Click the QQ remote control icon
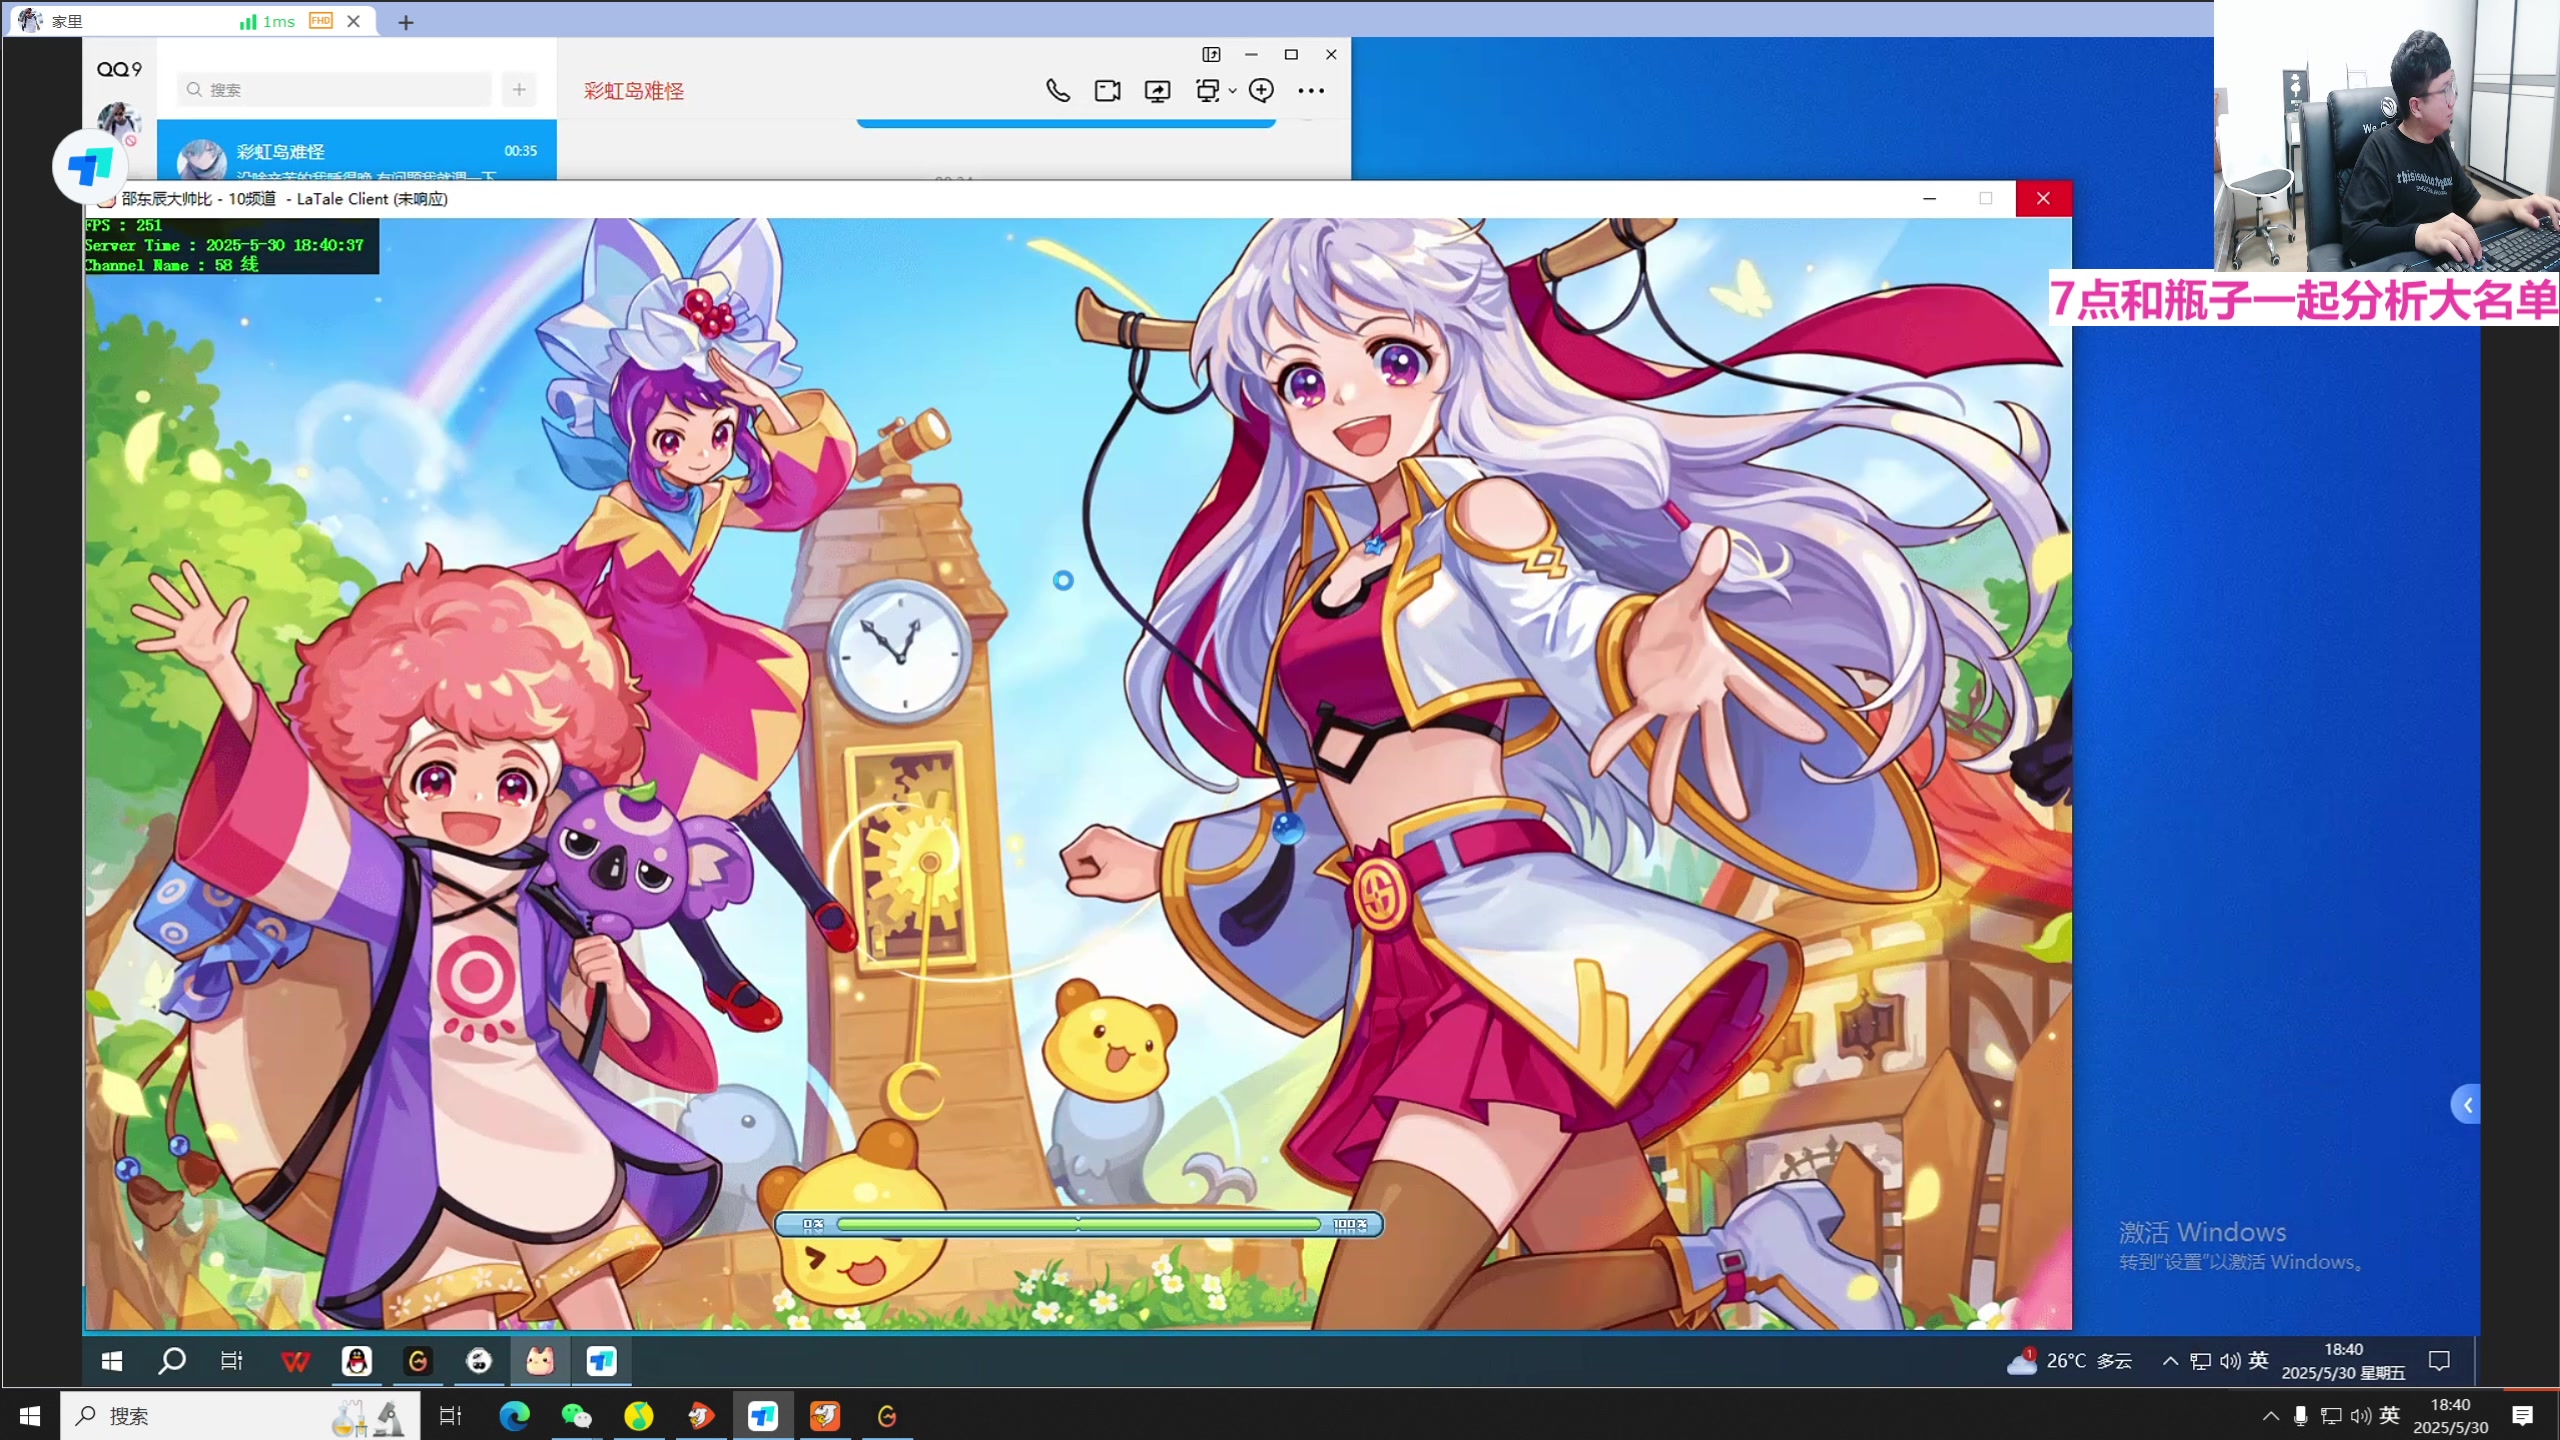Screen dimensions: 2560x1440 1208,91
